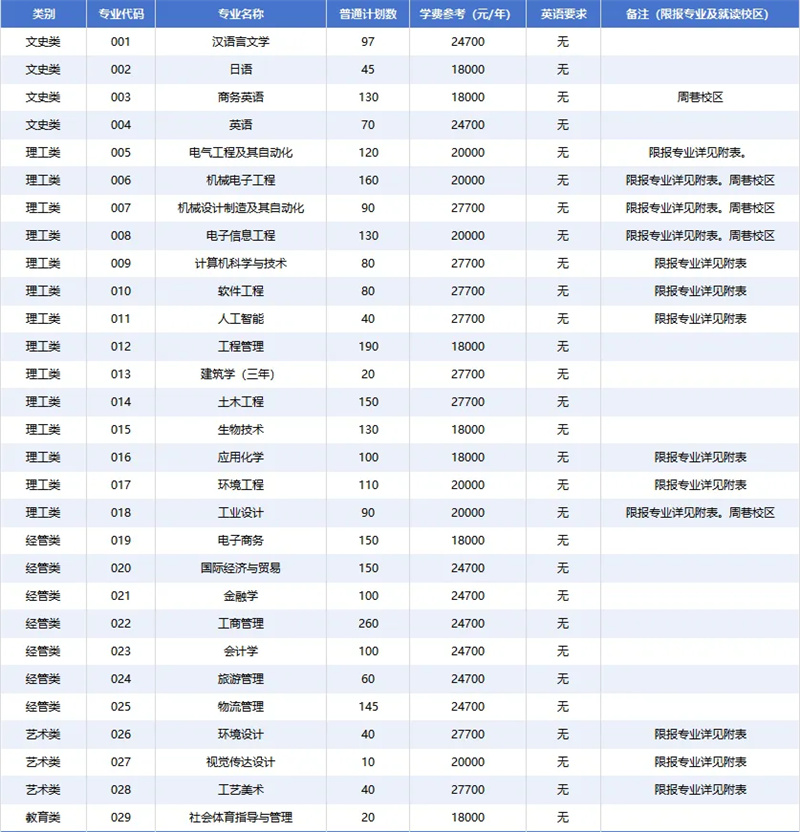Click 经管类 category in row 019

(43, 540)
